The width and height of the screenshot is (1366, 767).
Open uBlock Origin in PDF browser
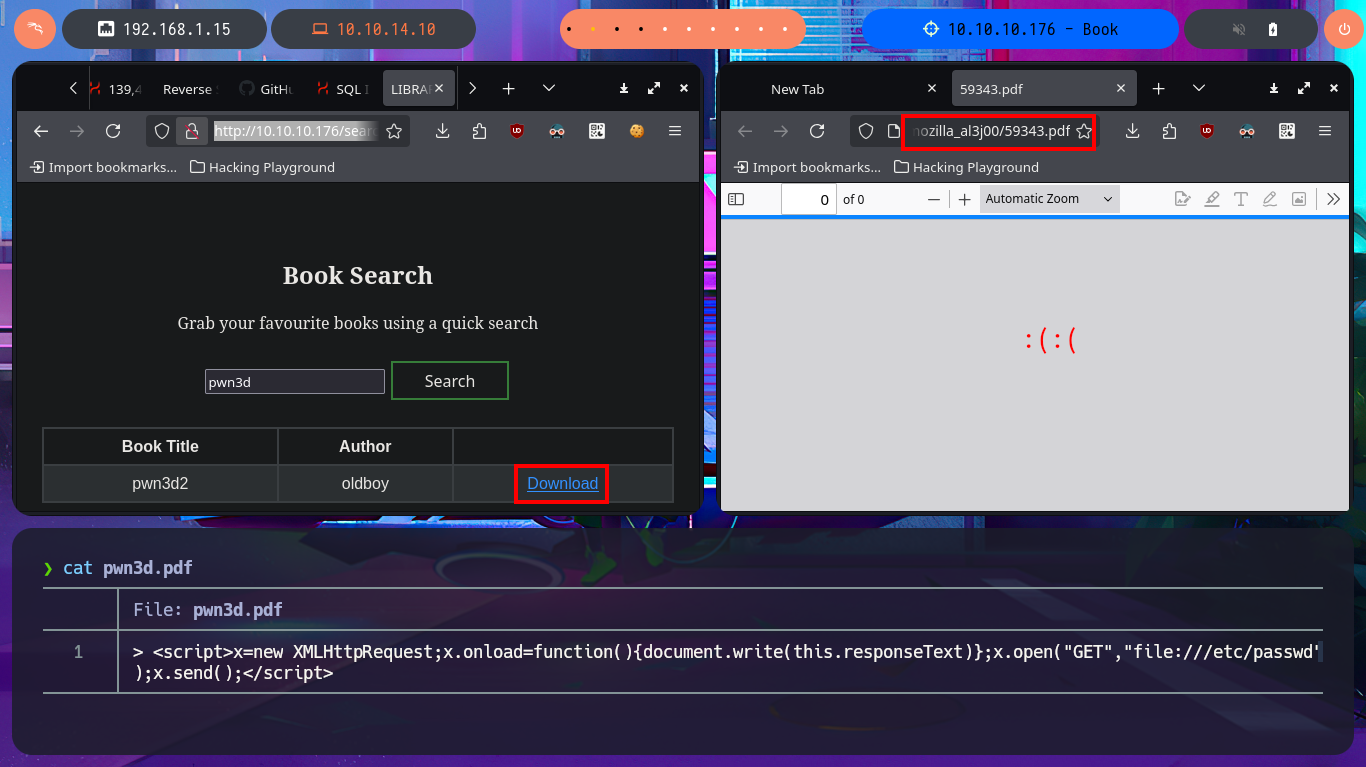(x=1207, y=131)
